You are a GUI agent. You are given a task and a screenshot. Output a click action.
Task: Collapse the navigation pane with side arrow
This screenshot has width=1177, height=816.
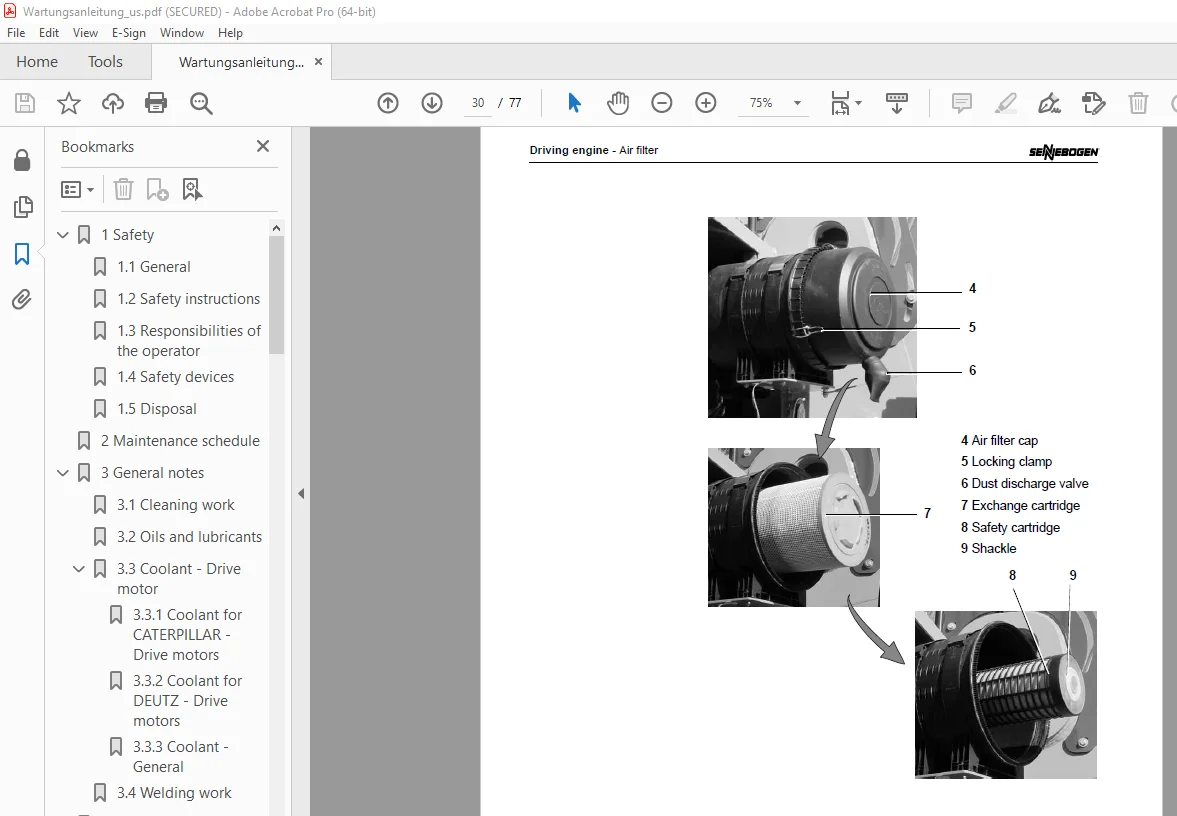point(301,493)
